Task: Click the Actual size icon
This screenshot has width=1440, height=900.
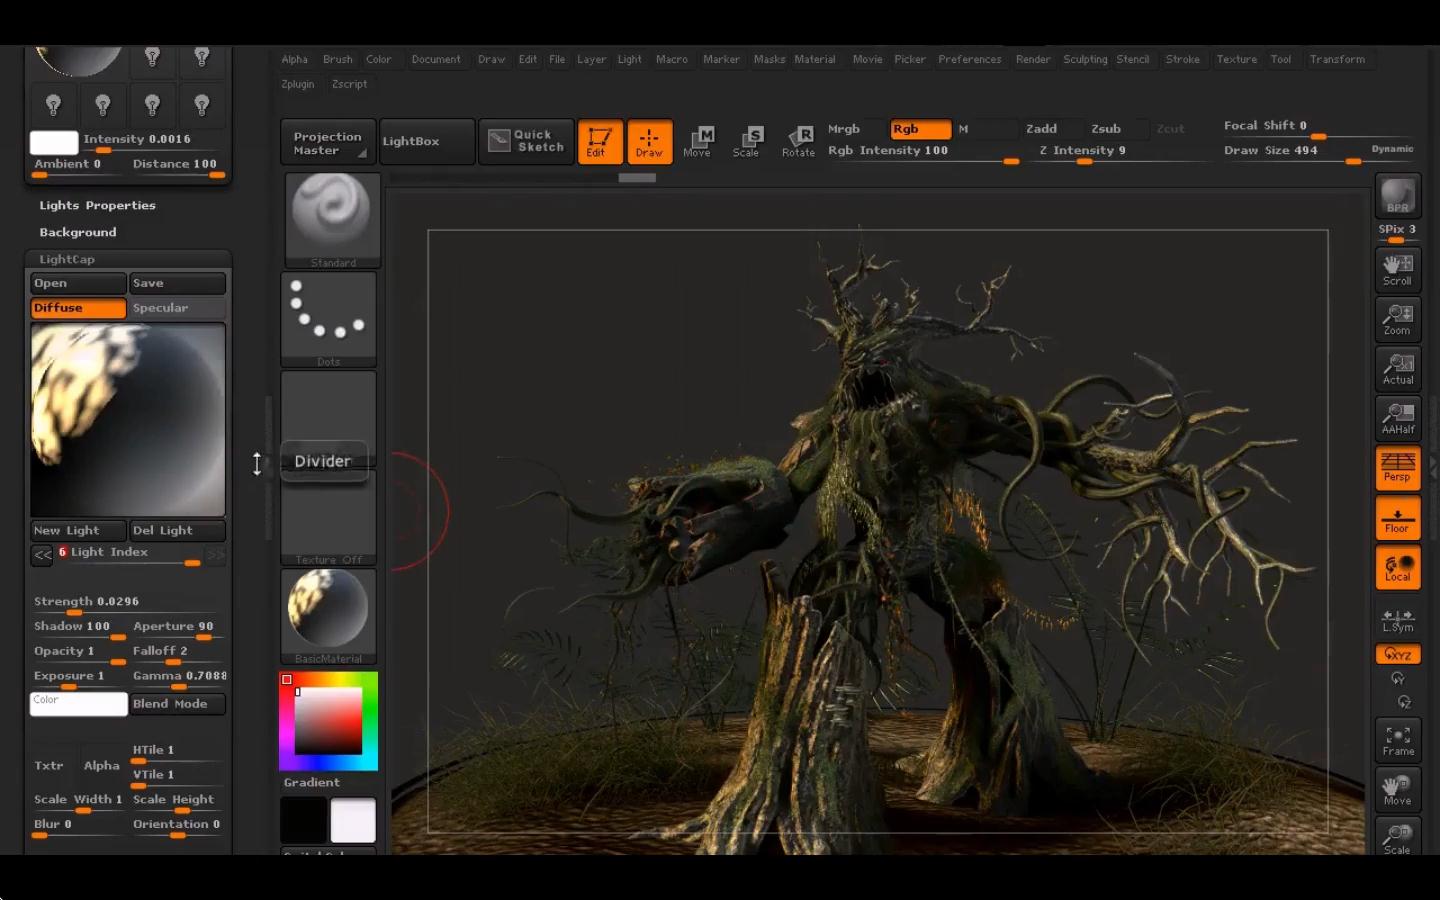Action: pyautogui.click(x=1398, y=368)
